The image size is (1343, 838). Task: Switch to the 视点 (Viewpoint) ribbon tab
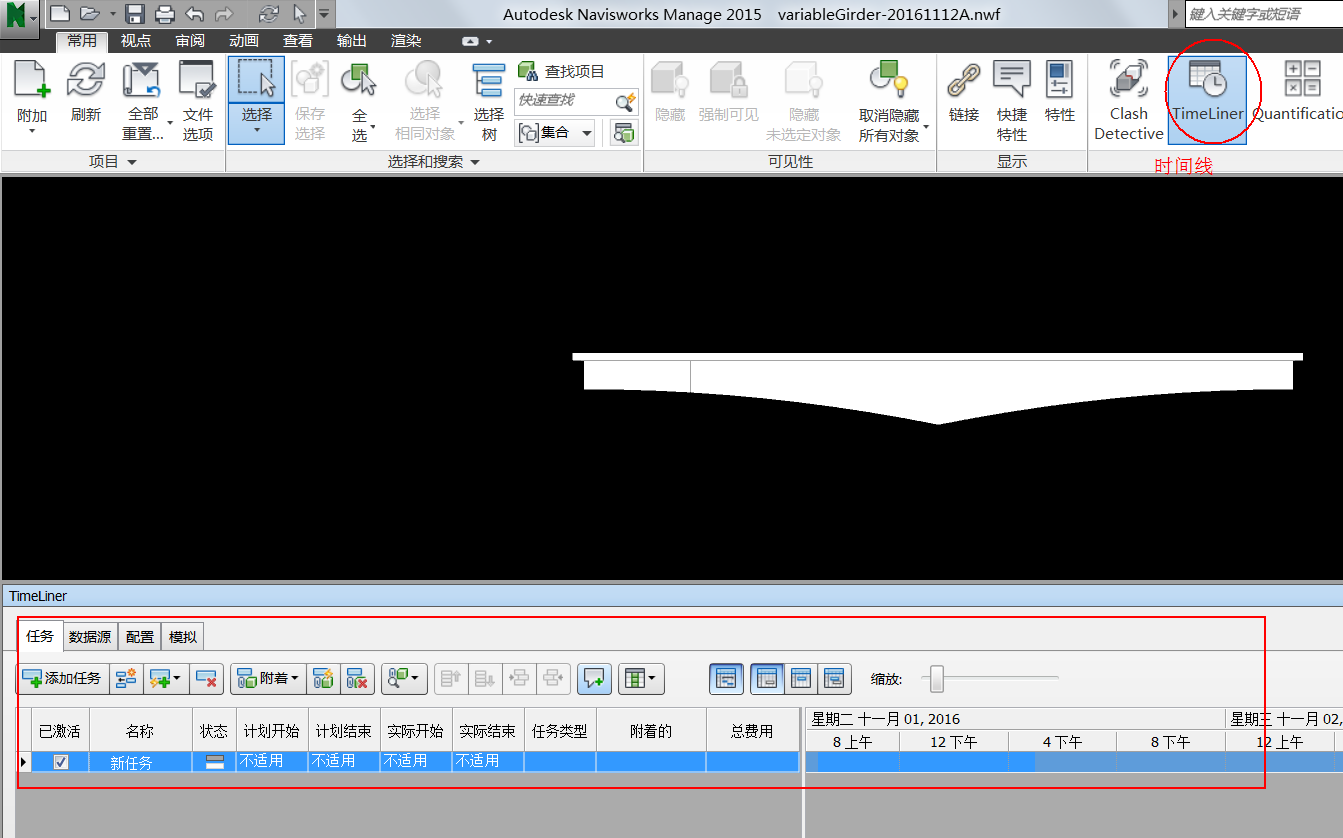point(136,41)
